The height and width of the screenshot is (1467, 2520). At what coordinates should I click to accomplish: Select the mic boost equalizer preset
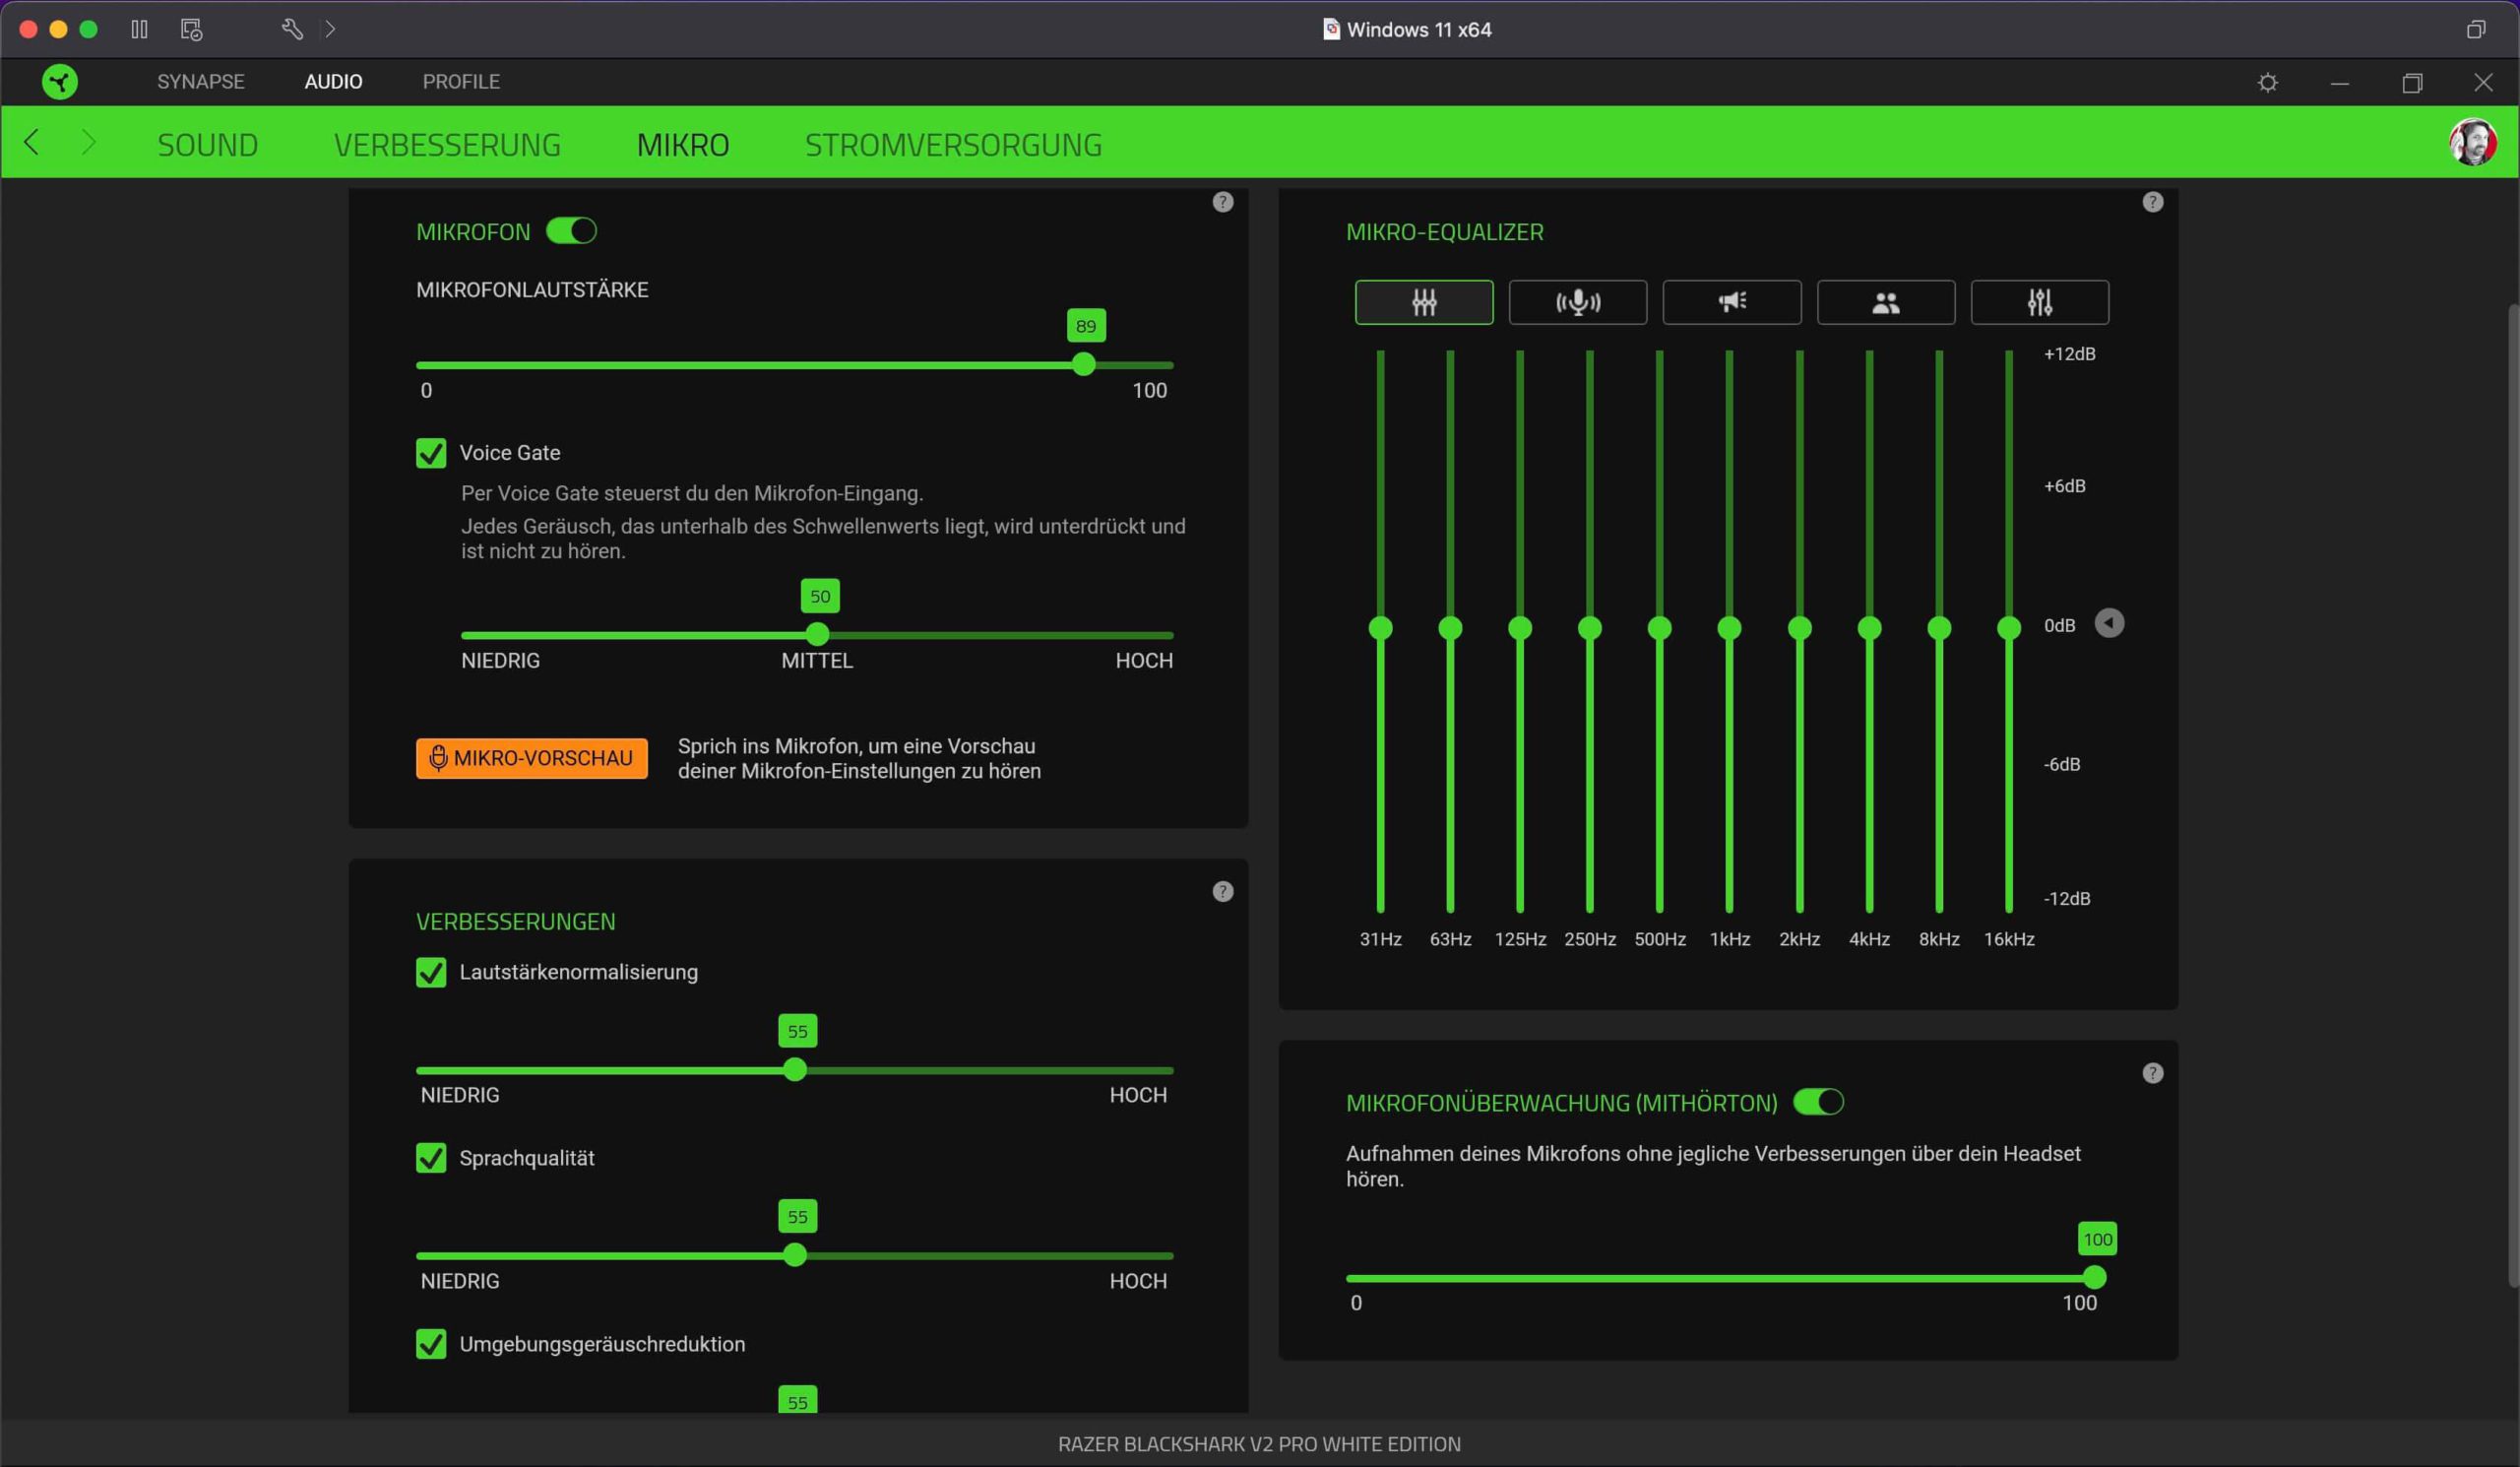1577,302
